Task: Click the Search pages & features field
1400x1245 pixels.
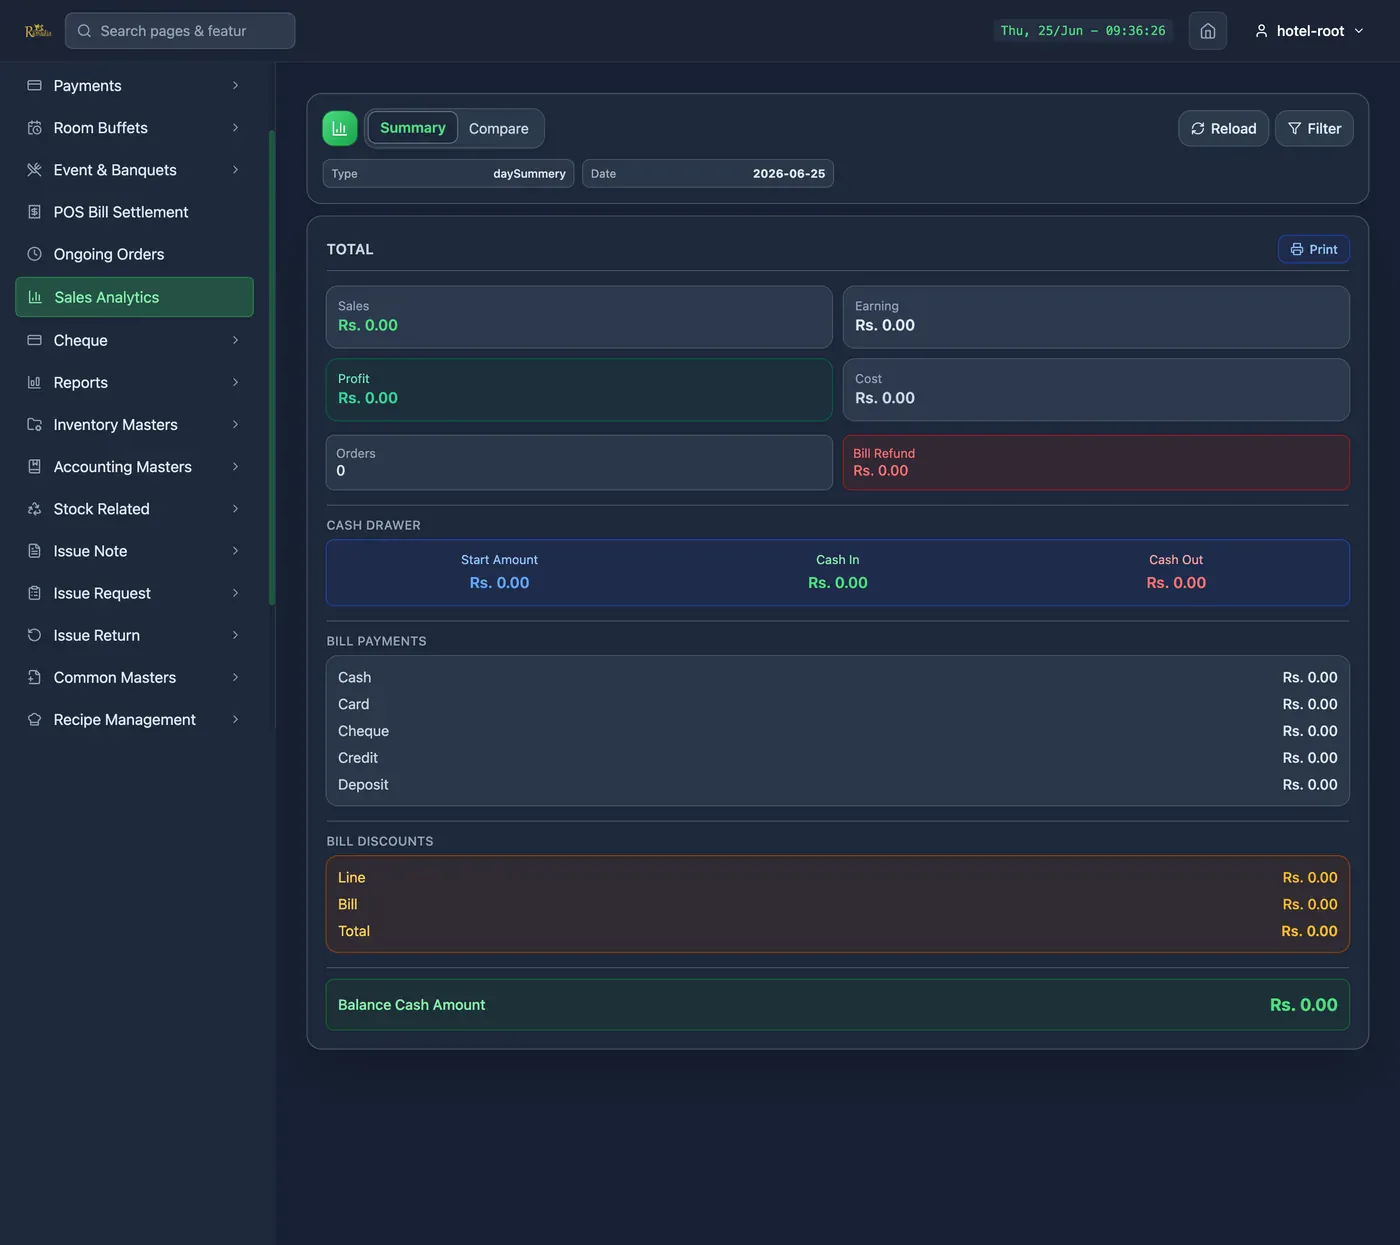Action: coord(180,31)
